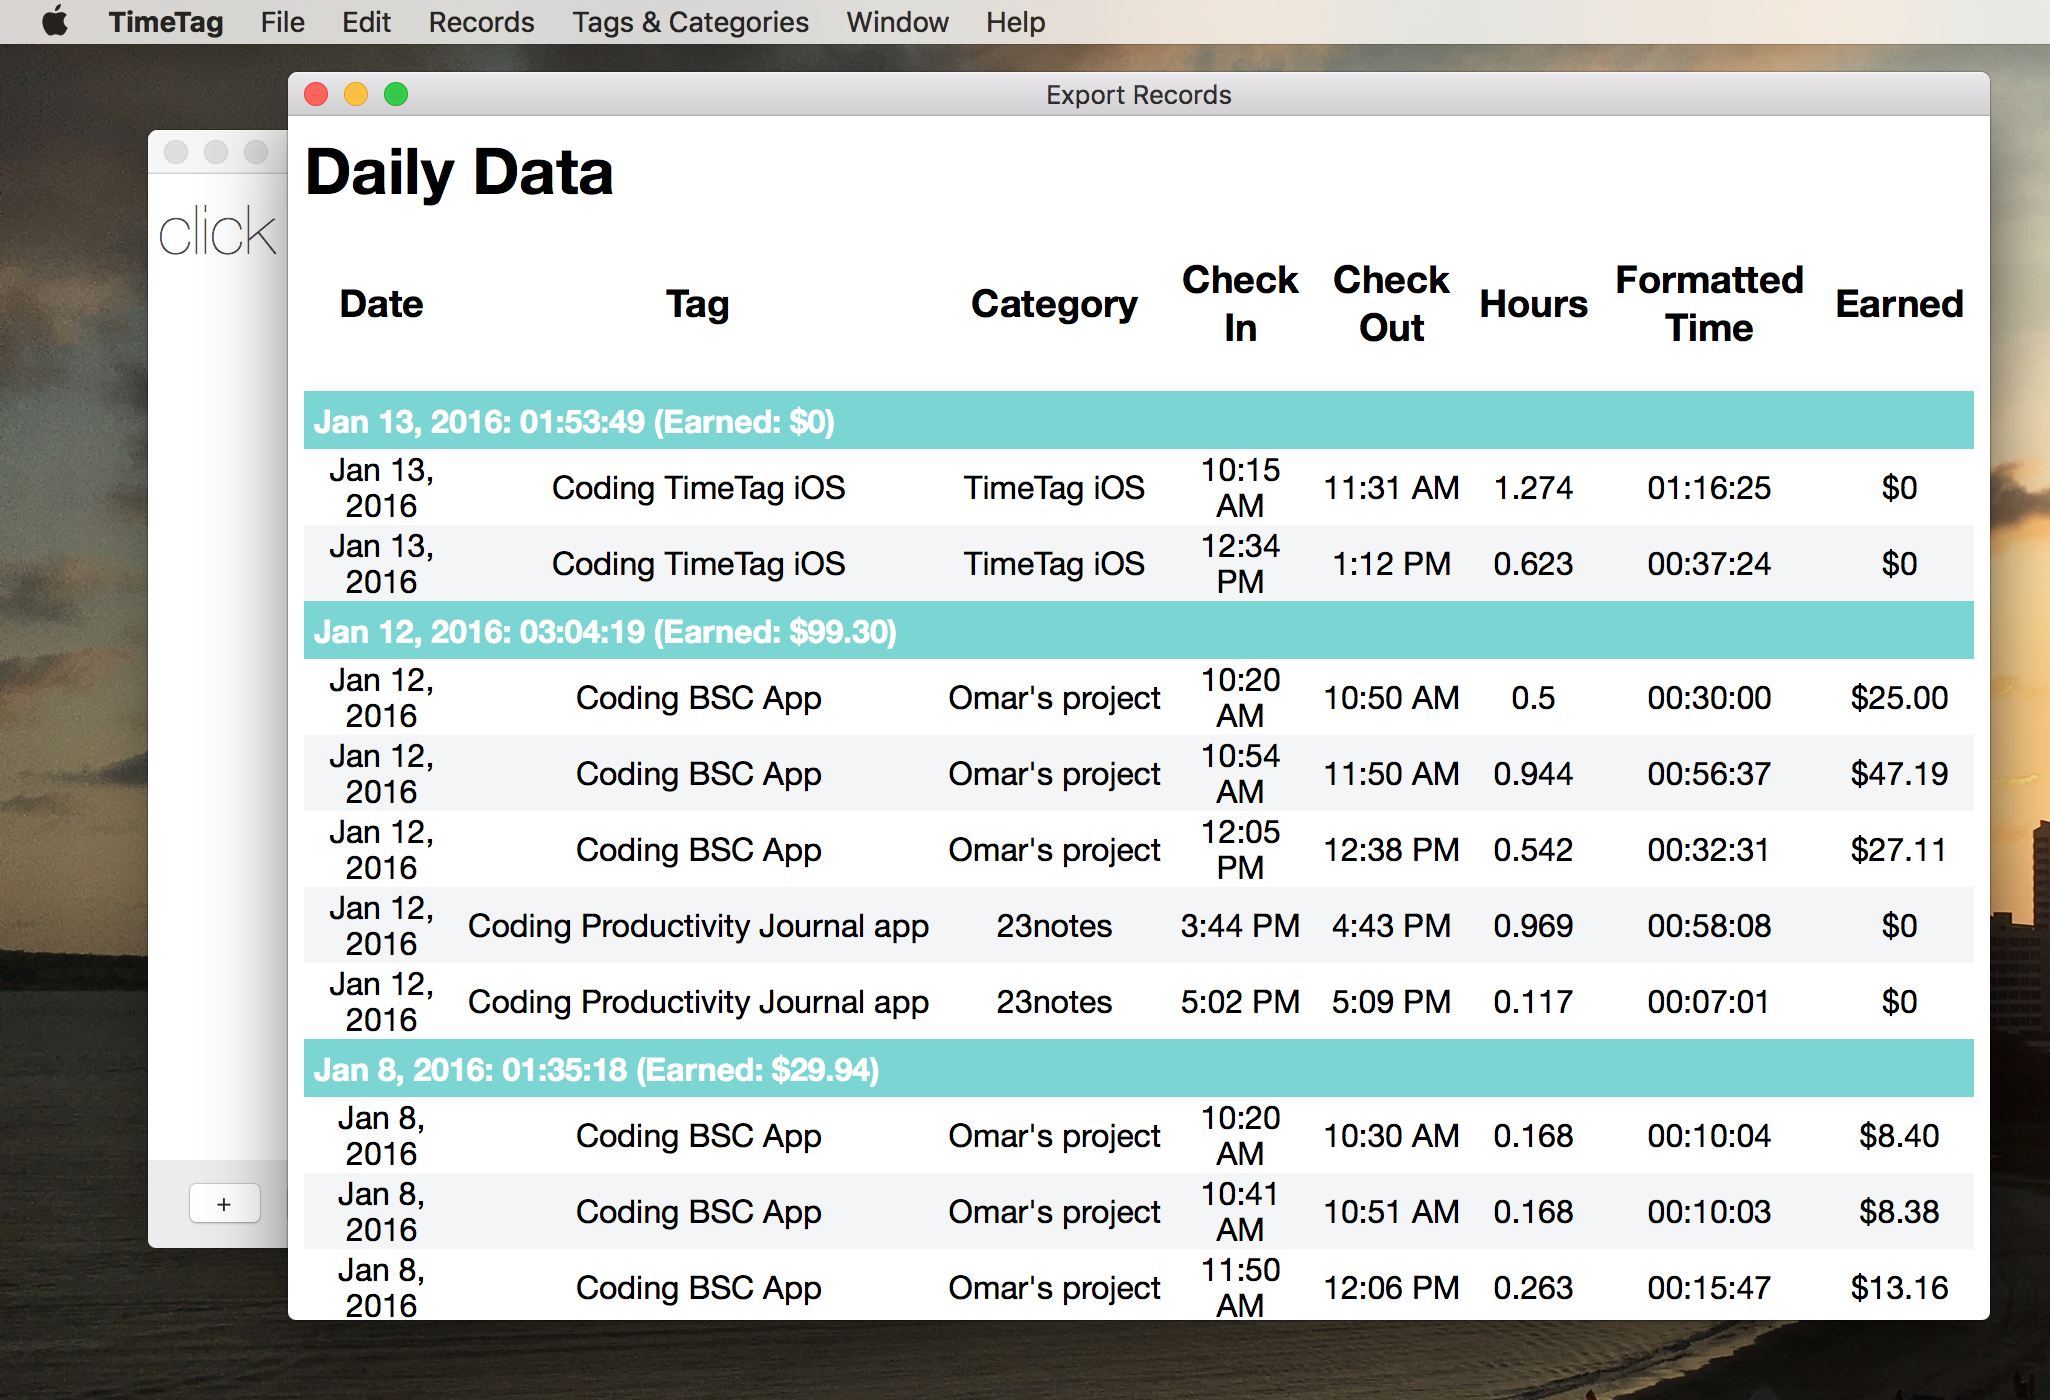
Task: Click the 01:16:25 formatted time cell
Action: (1709, 488)
